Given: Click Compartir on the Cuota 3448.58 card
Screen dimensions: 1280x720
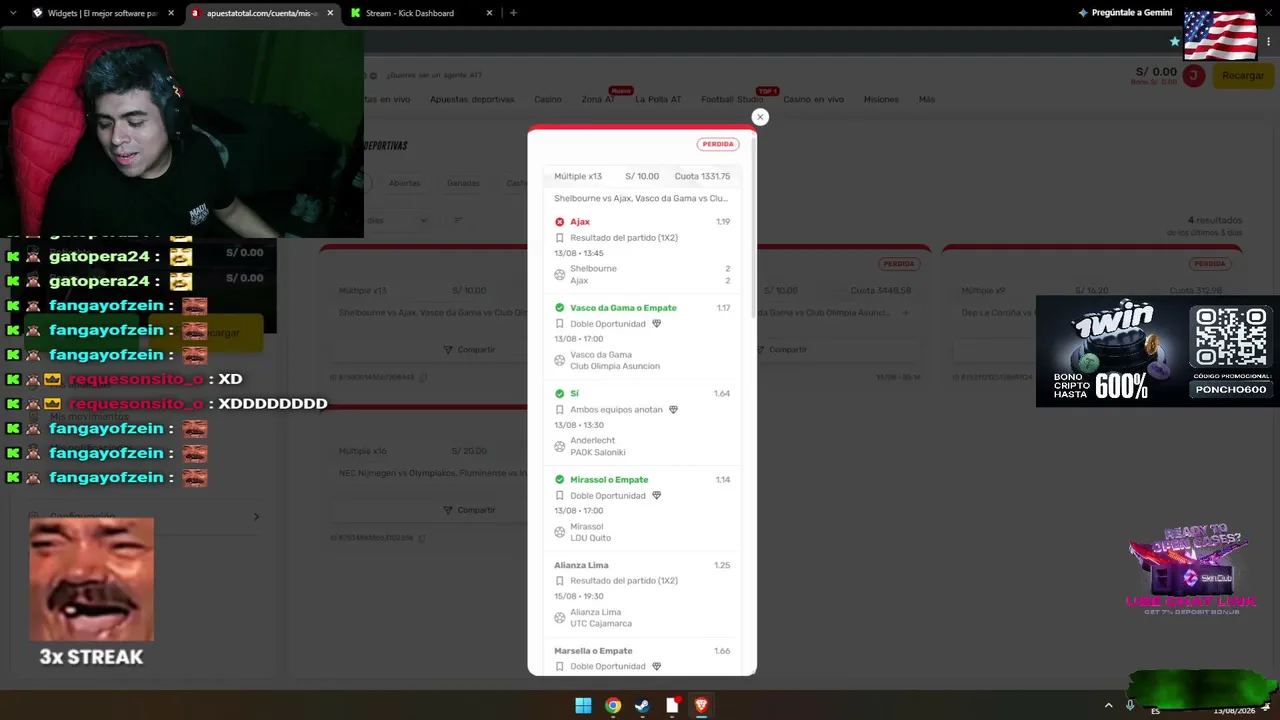Looking at the screenshot, I should (781, 350).
